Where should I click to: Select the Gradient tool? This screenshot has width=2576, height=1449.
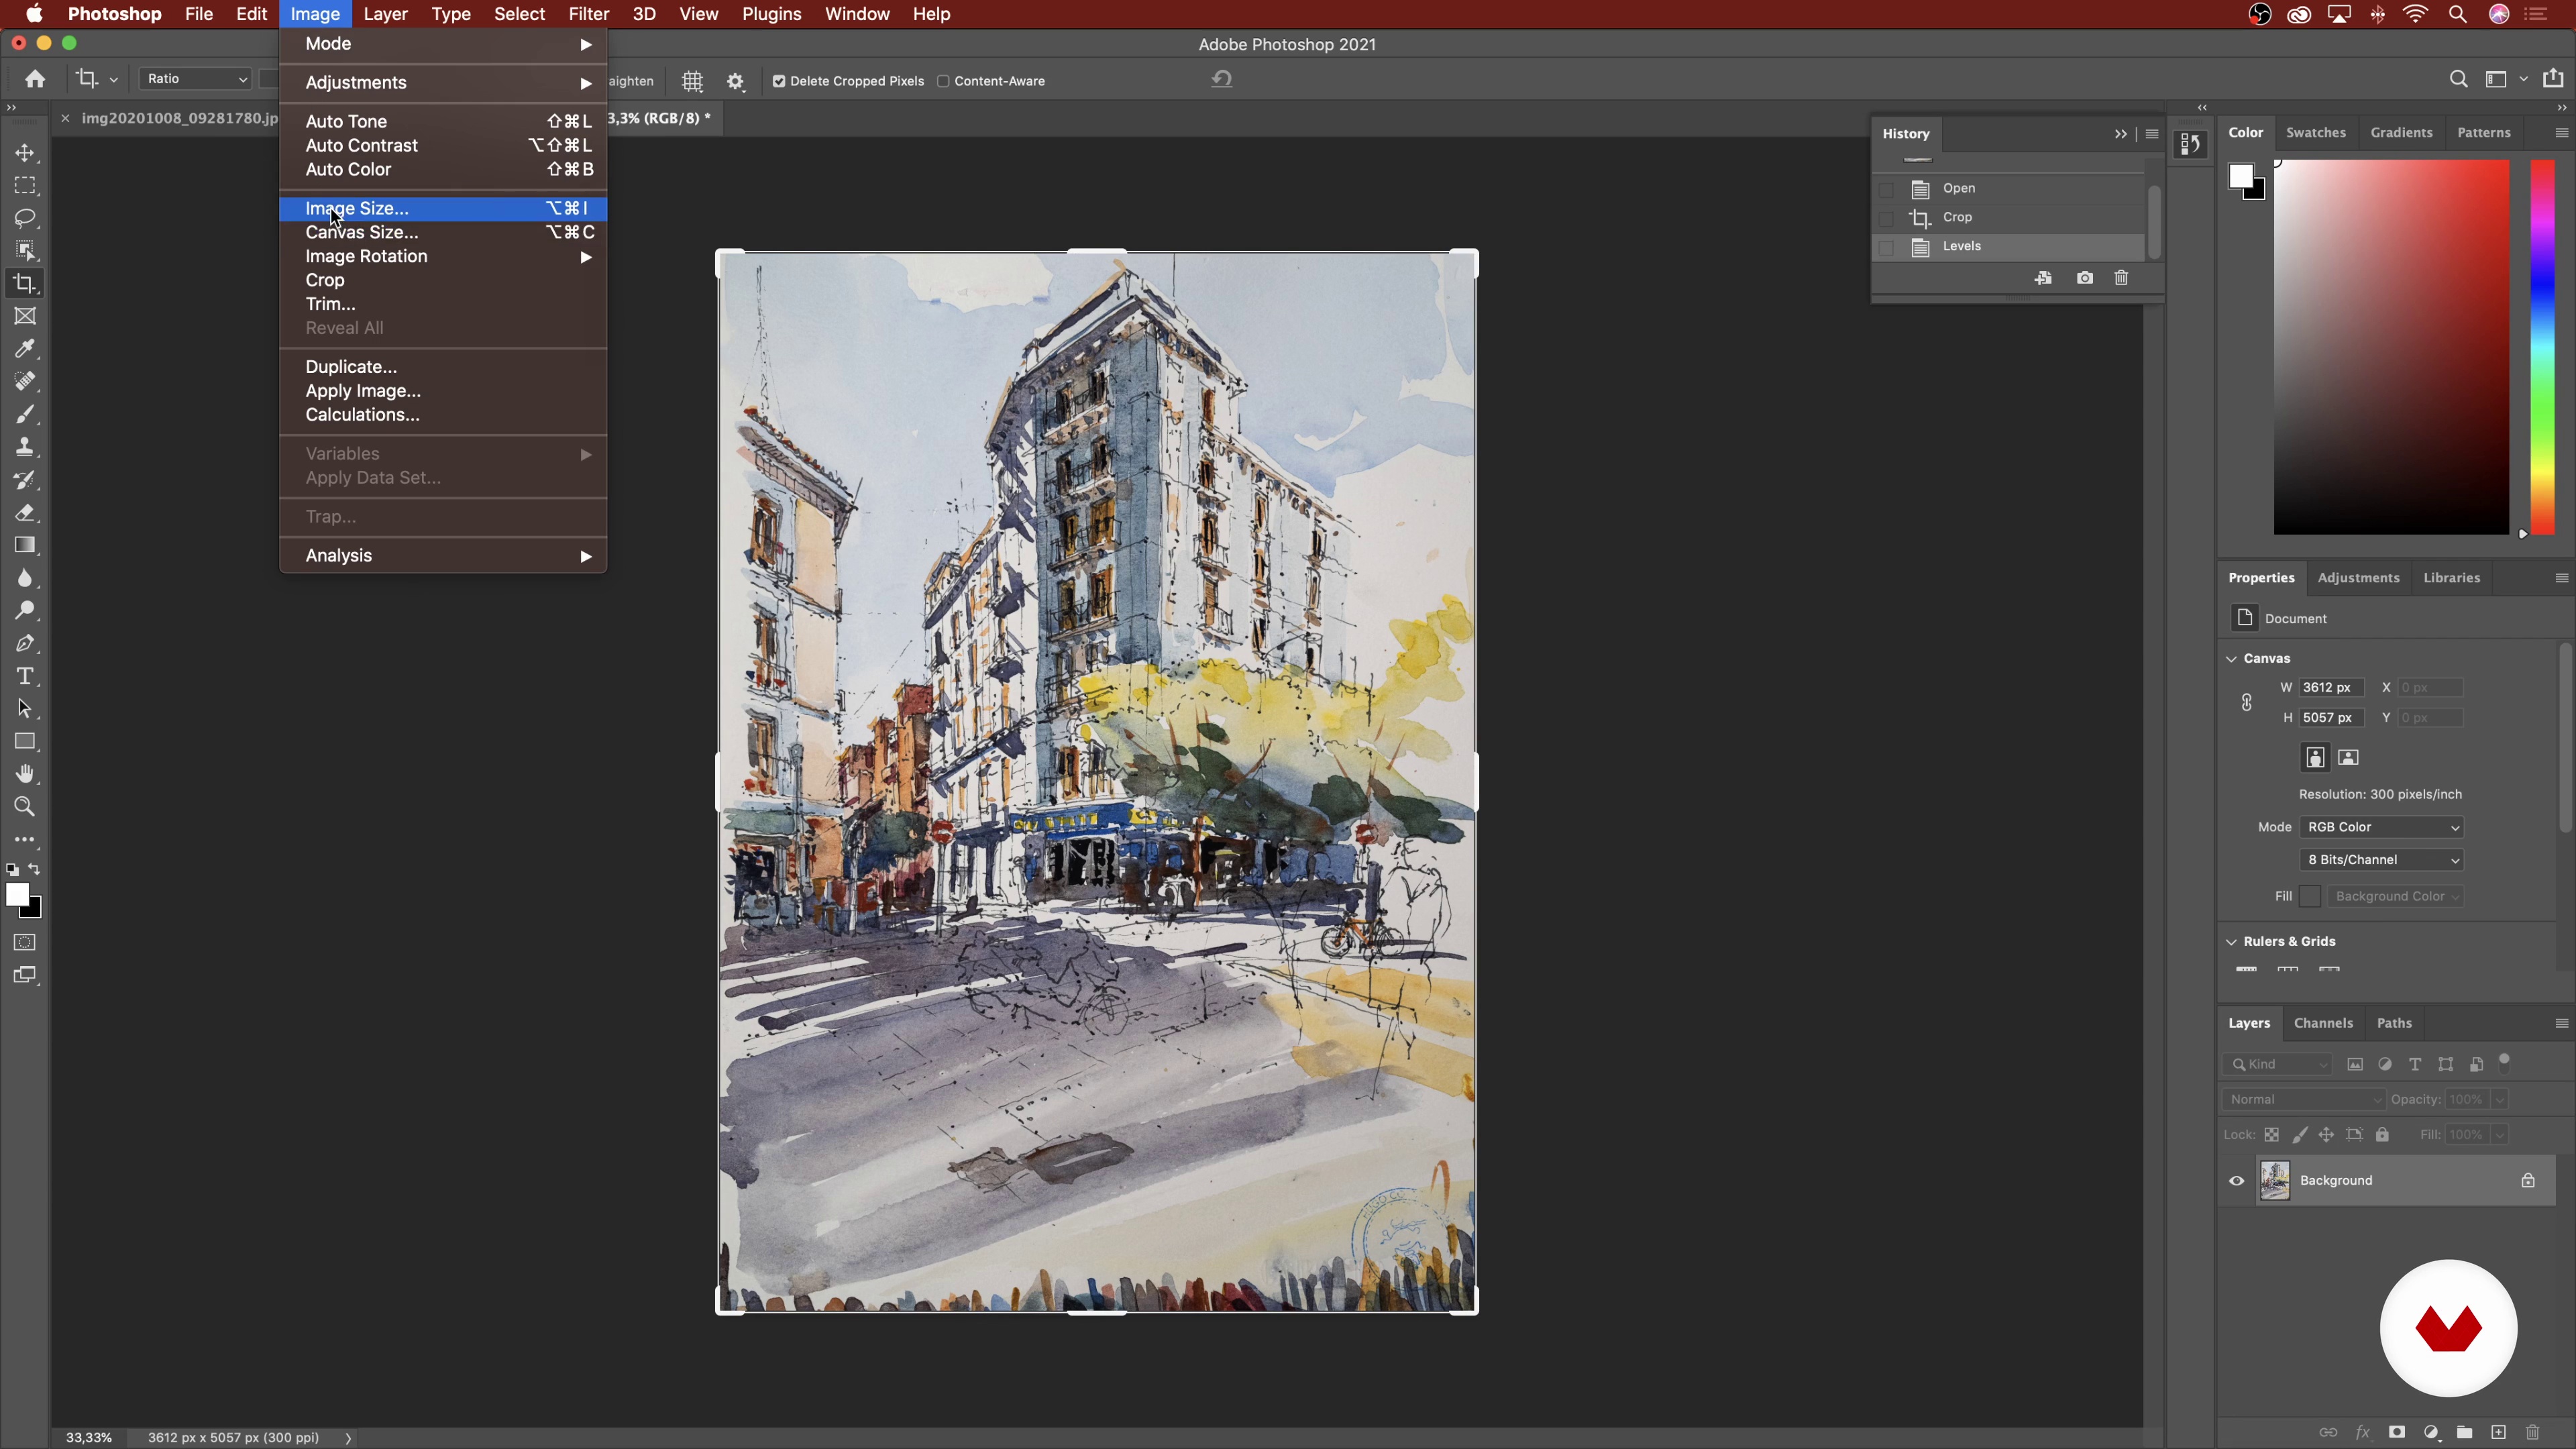(x=25, y=545)
